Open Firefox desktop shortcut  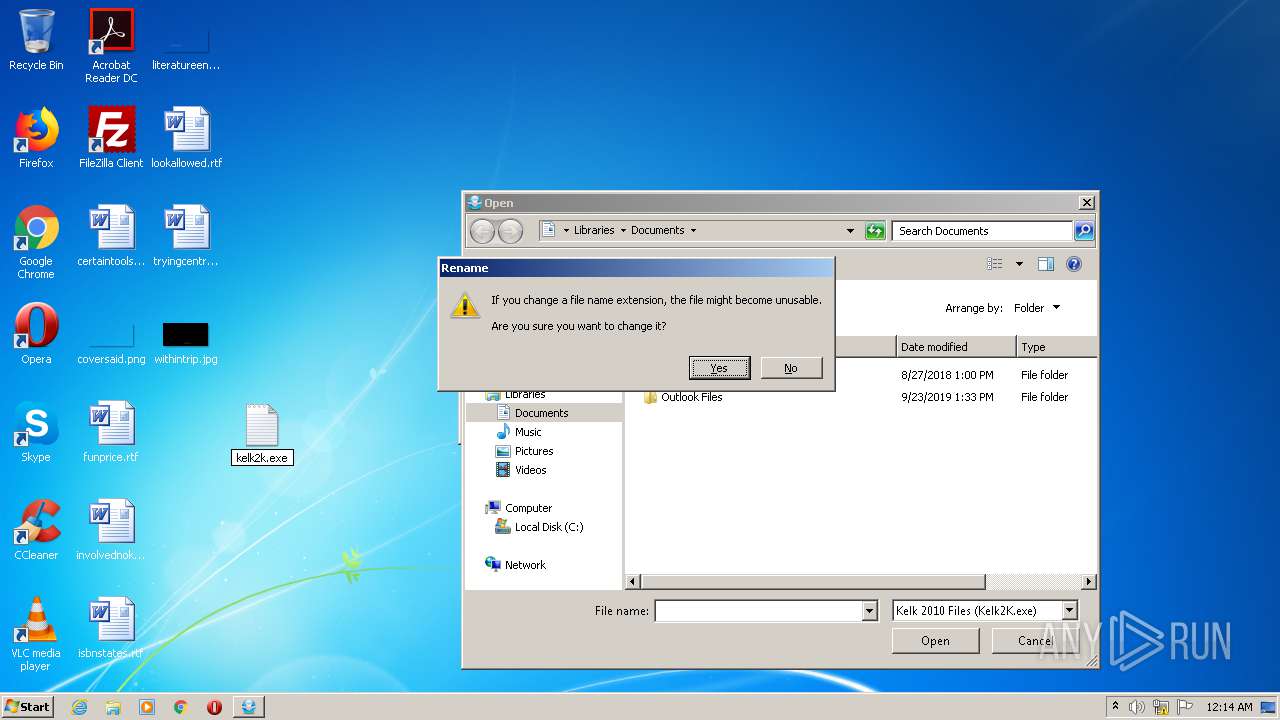36,138
